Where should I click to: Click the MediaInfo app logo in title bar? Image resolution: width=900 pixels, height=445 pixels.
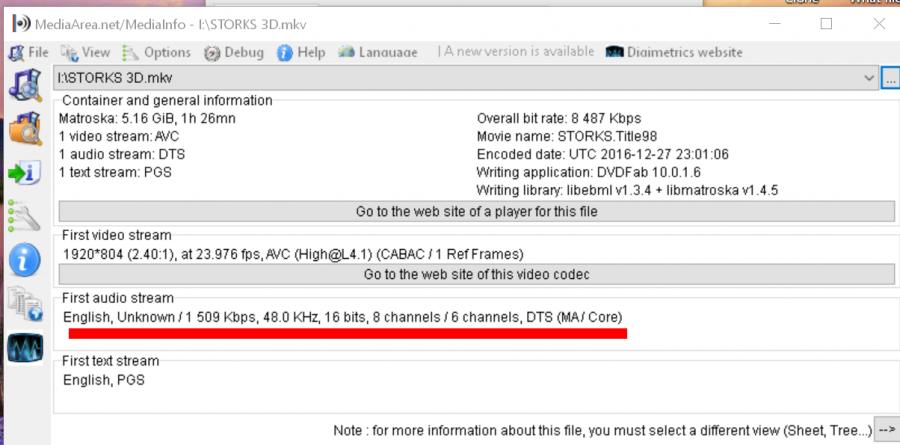pos(21,24)
